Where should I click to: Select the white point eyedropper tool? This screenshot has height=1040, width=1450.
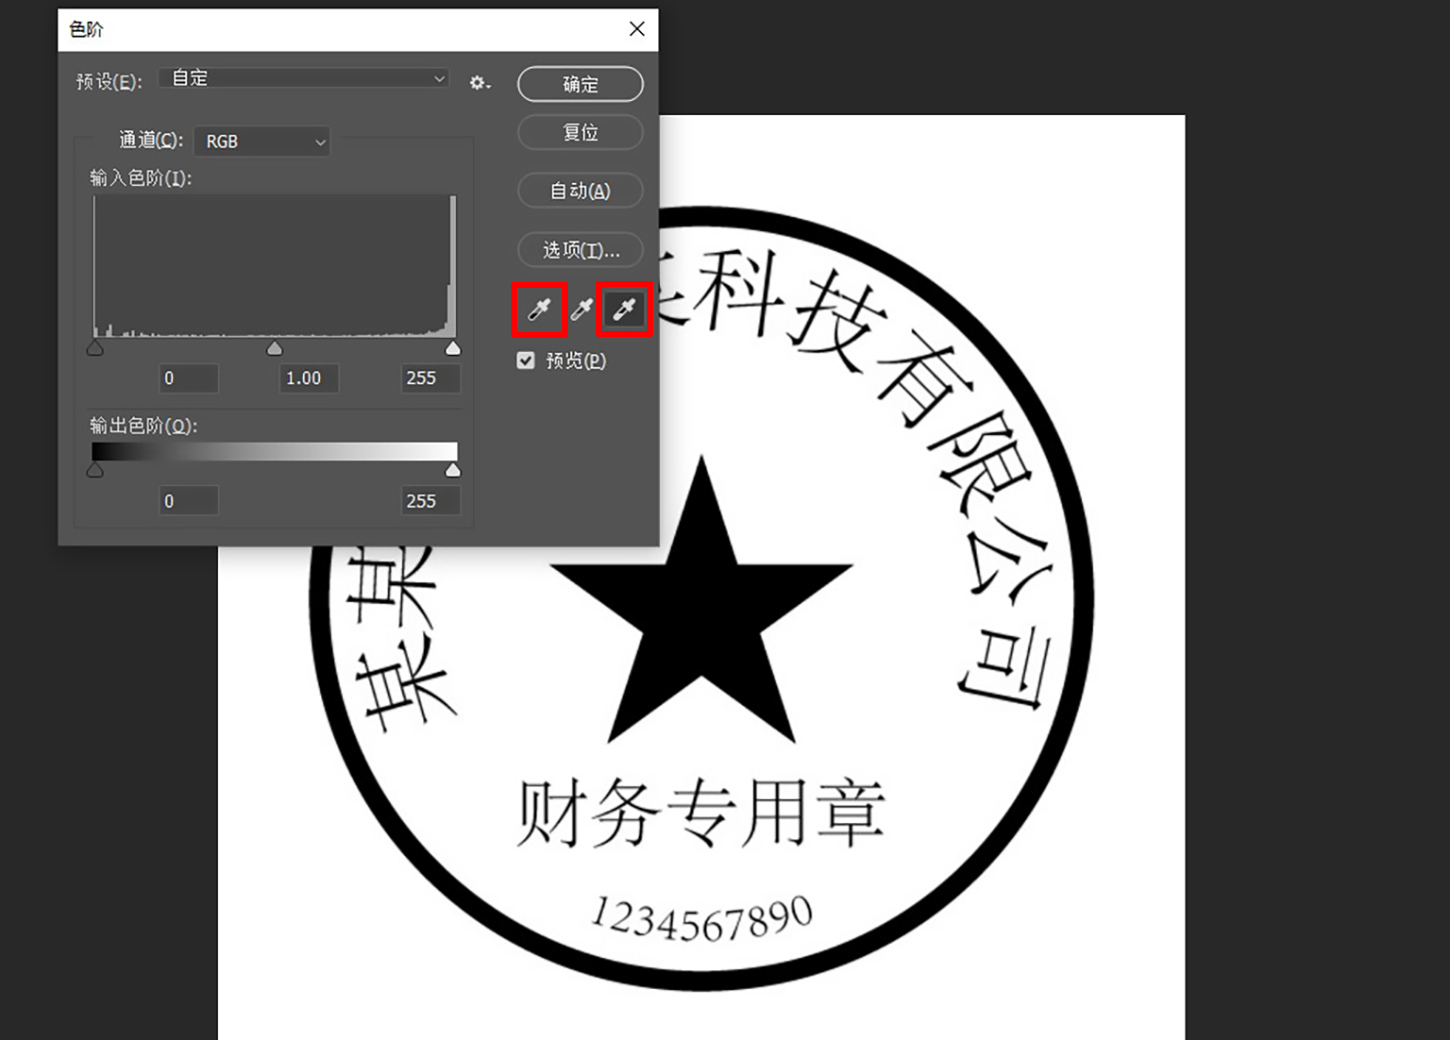[x=623, y=310]
